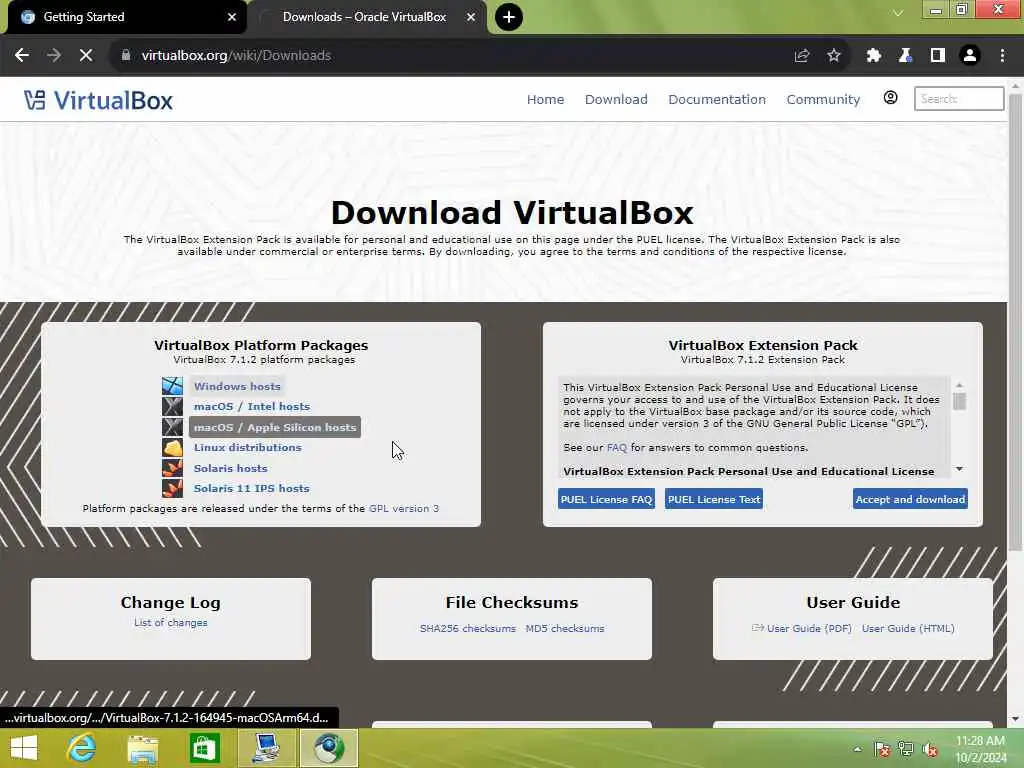Click the macOS Apple Silicon hosts icon
Image resolution: width=1024 pixels, height=768 pixels.
[x=172, y=427]
